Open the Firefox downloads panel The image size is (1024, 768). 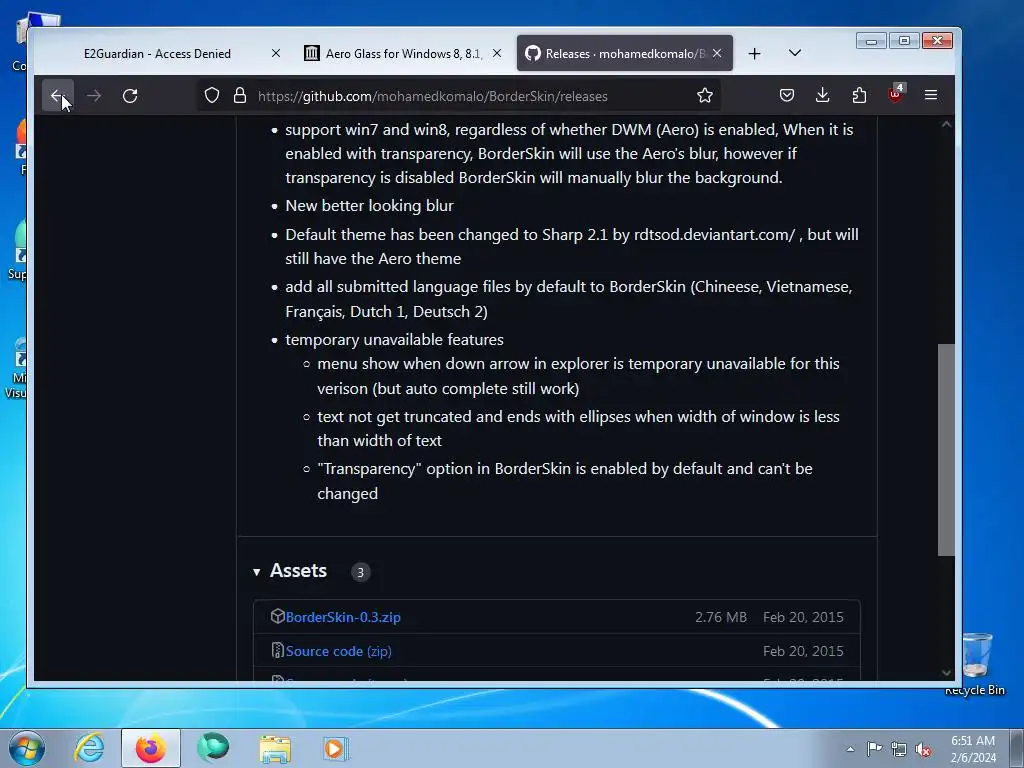click(x=823, y=95)
